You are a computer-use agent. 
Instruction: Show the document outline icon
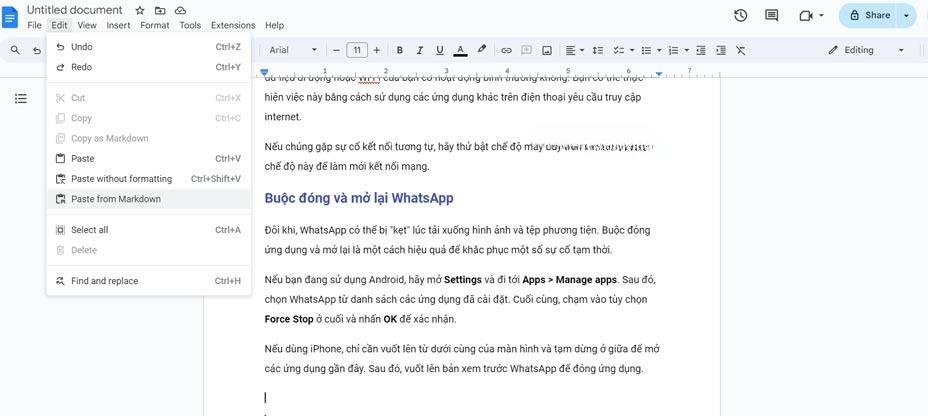pos(21,98)
